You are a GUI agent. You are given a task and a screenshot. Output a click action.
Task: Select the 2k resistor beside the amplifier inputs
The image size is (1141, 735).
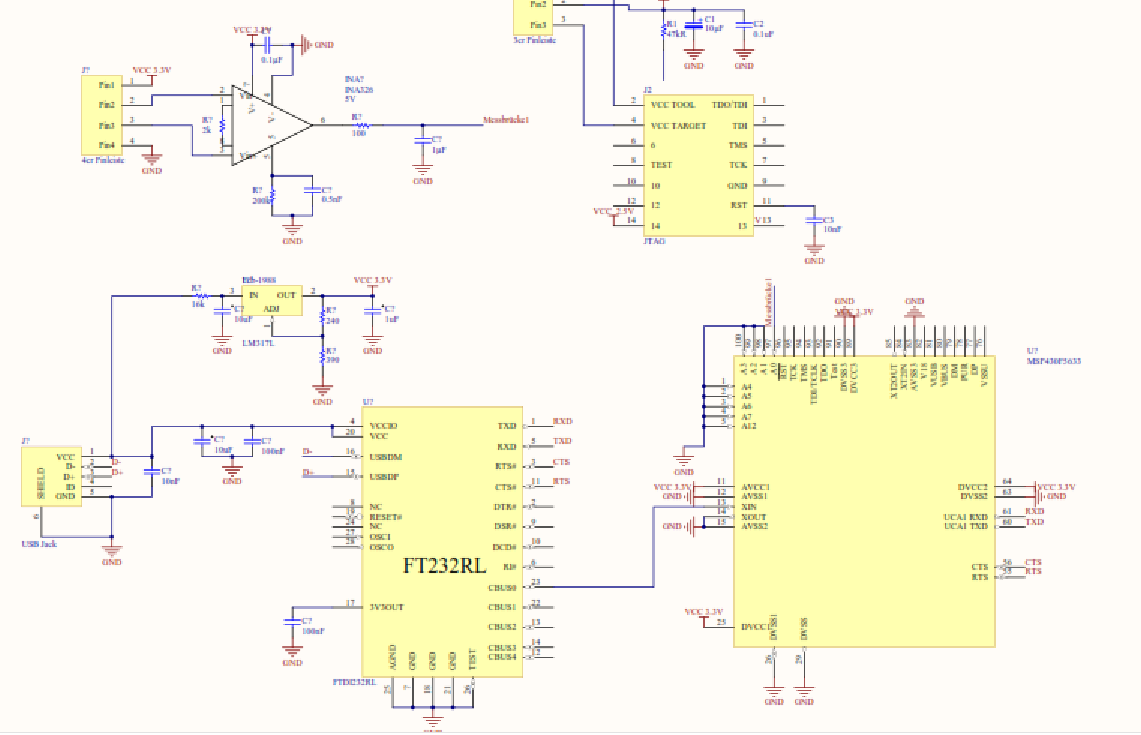221,126
